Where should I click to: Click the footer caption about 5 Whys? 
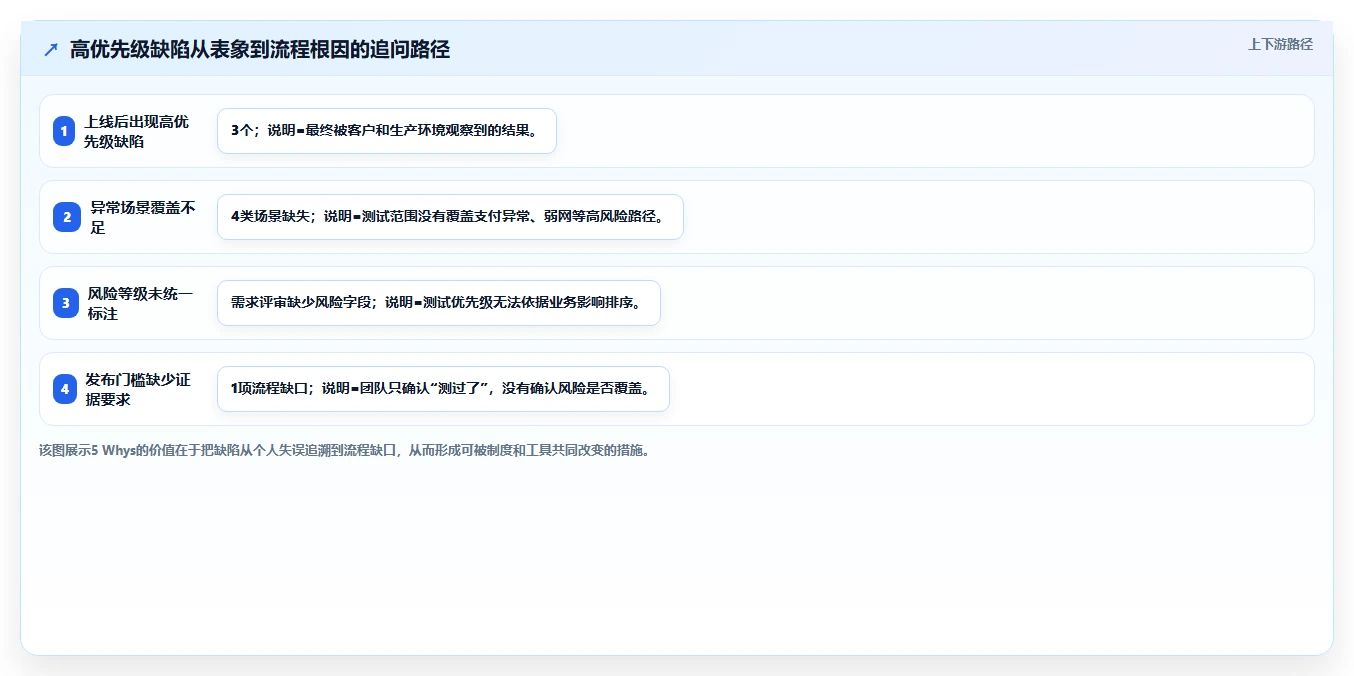(345, 450)
